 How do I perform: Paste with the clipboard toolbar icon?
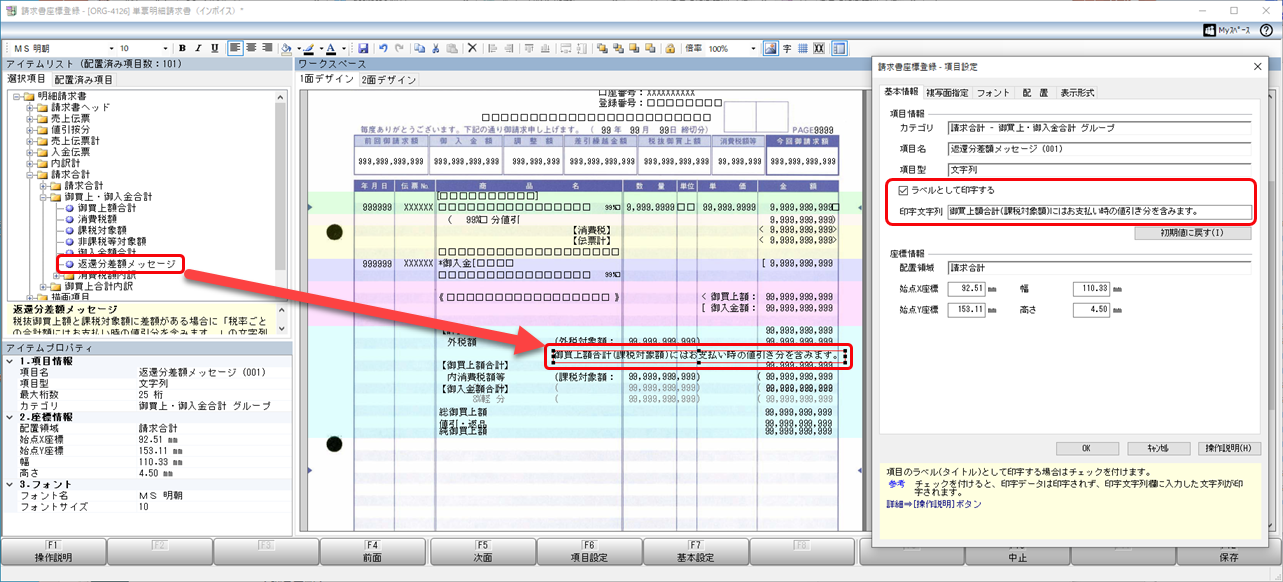(x=452, y=48)
